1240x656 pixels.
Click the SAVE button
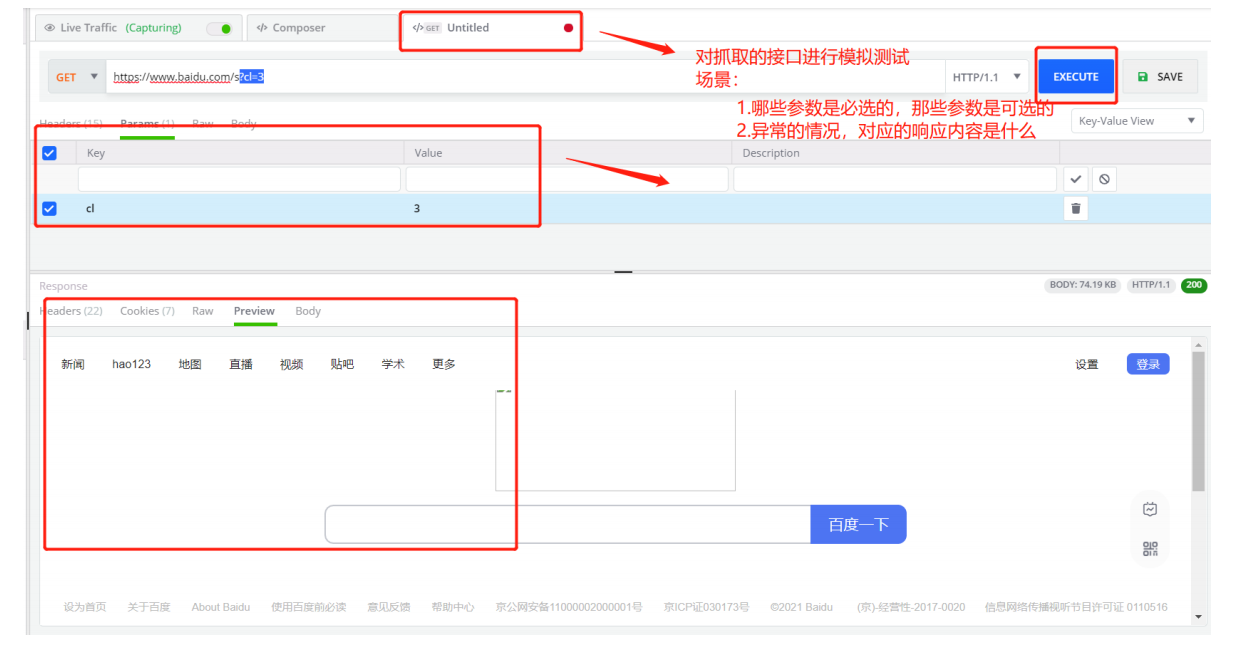click(1160, 77)
